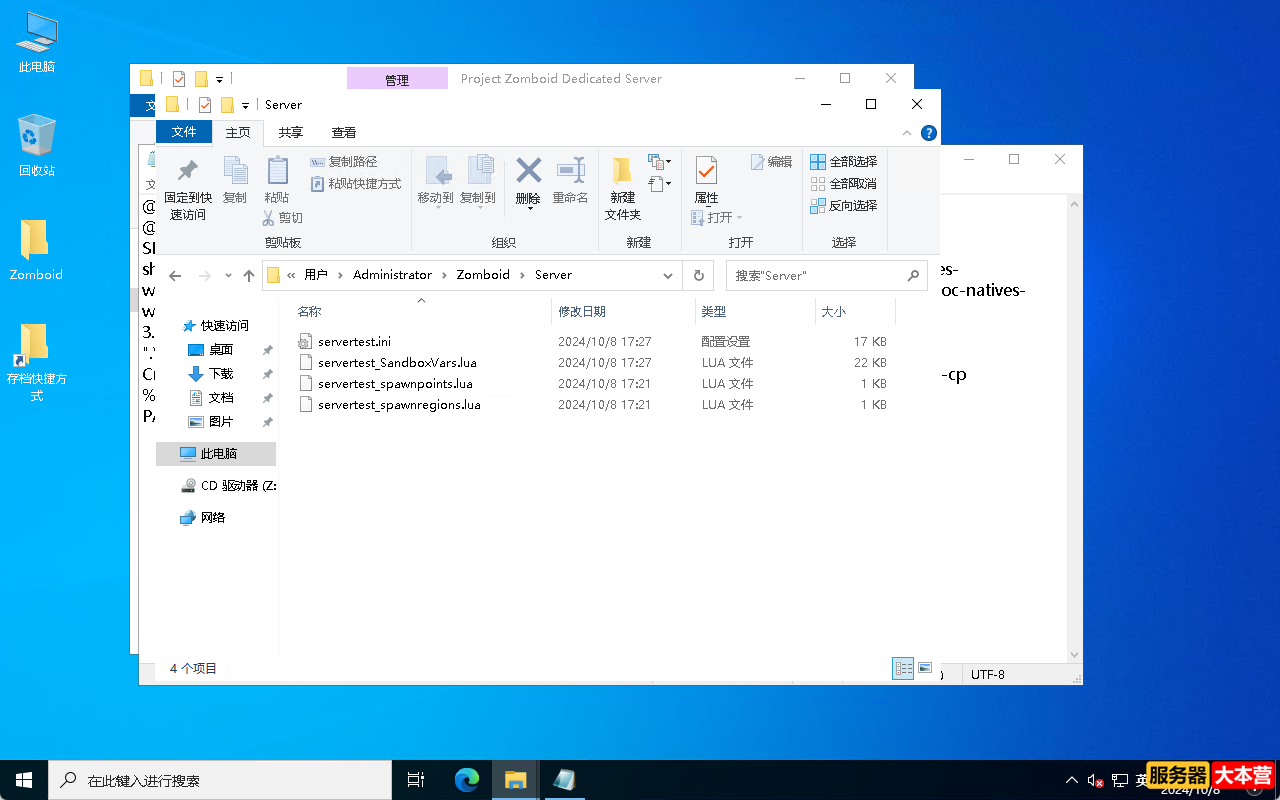This screenshot has height=800, width=1280.
Task: Click the Pin to Quick Access icon
Action: [187, 172]
